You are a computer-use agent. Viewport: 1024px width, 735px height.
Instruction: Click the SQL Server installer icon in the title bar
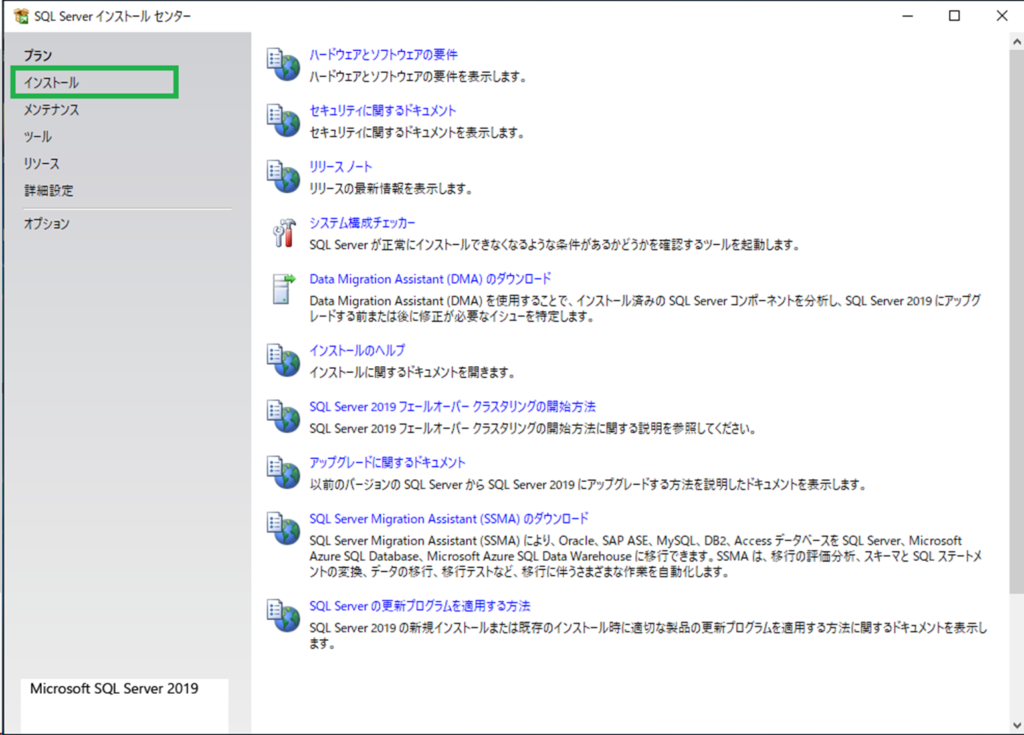click(22, 16)
